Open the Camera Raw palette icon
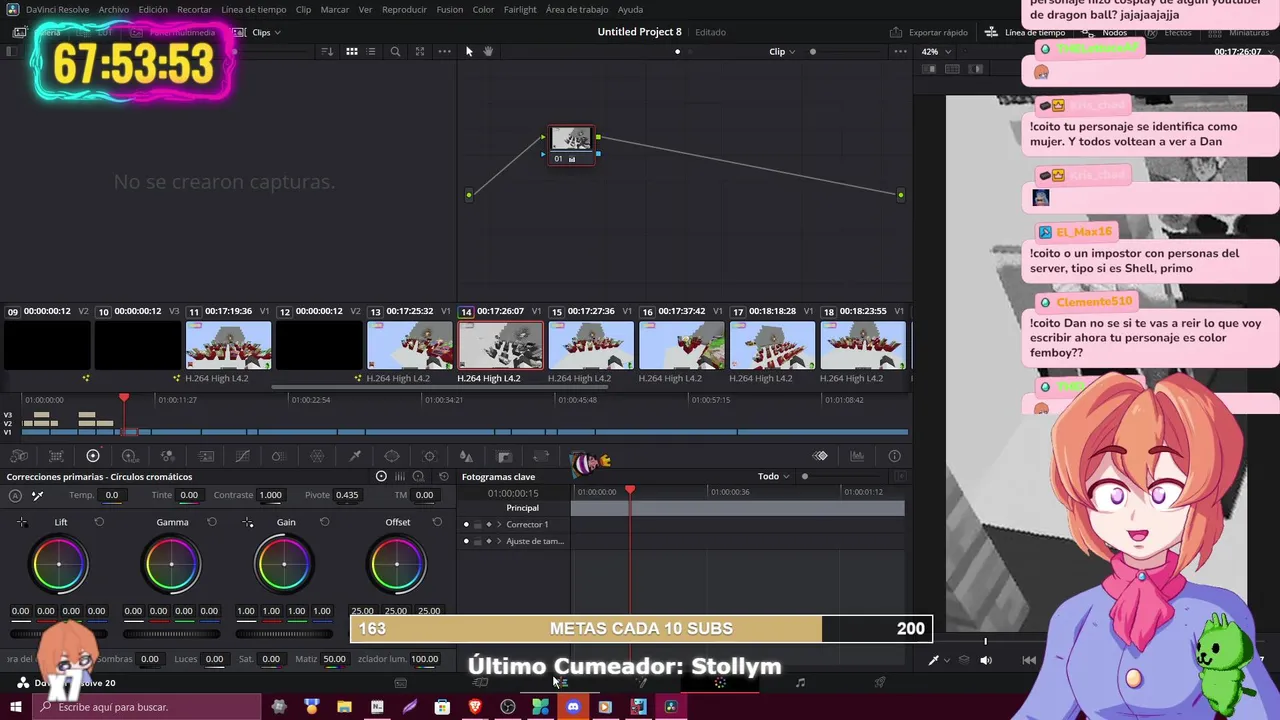This screenshot has height=720, width=1280. pyautogui.click(x=19, y=456)
